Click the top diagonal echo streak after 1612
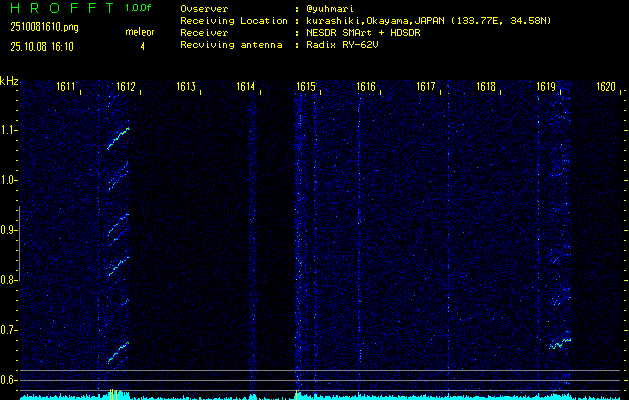Viewport: 629px width, 400px height. (x=119, y=137)
